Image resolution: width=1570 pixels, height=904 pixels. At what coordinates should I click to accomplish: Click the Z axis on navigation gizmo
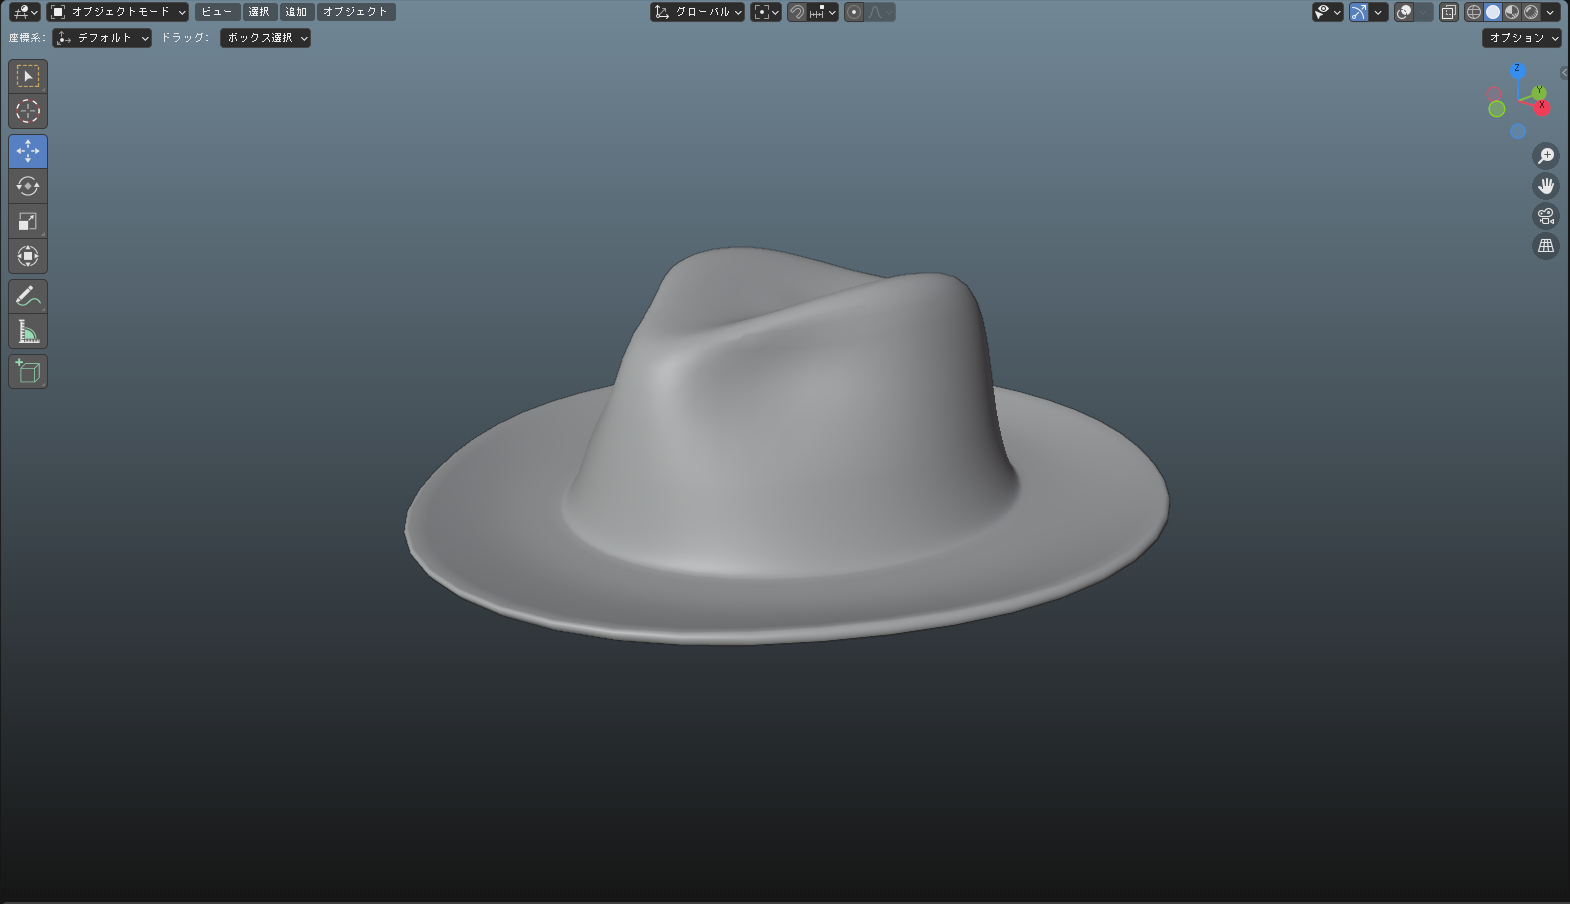tap(1517, 69)
